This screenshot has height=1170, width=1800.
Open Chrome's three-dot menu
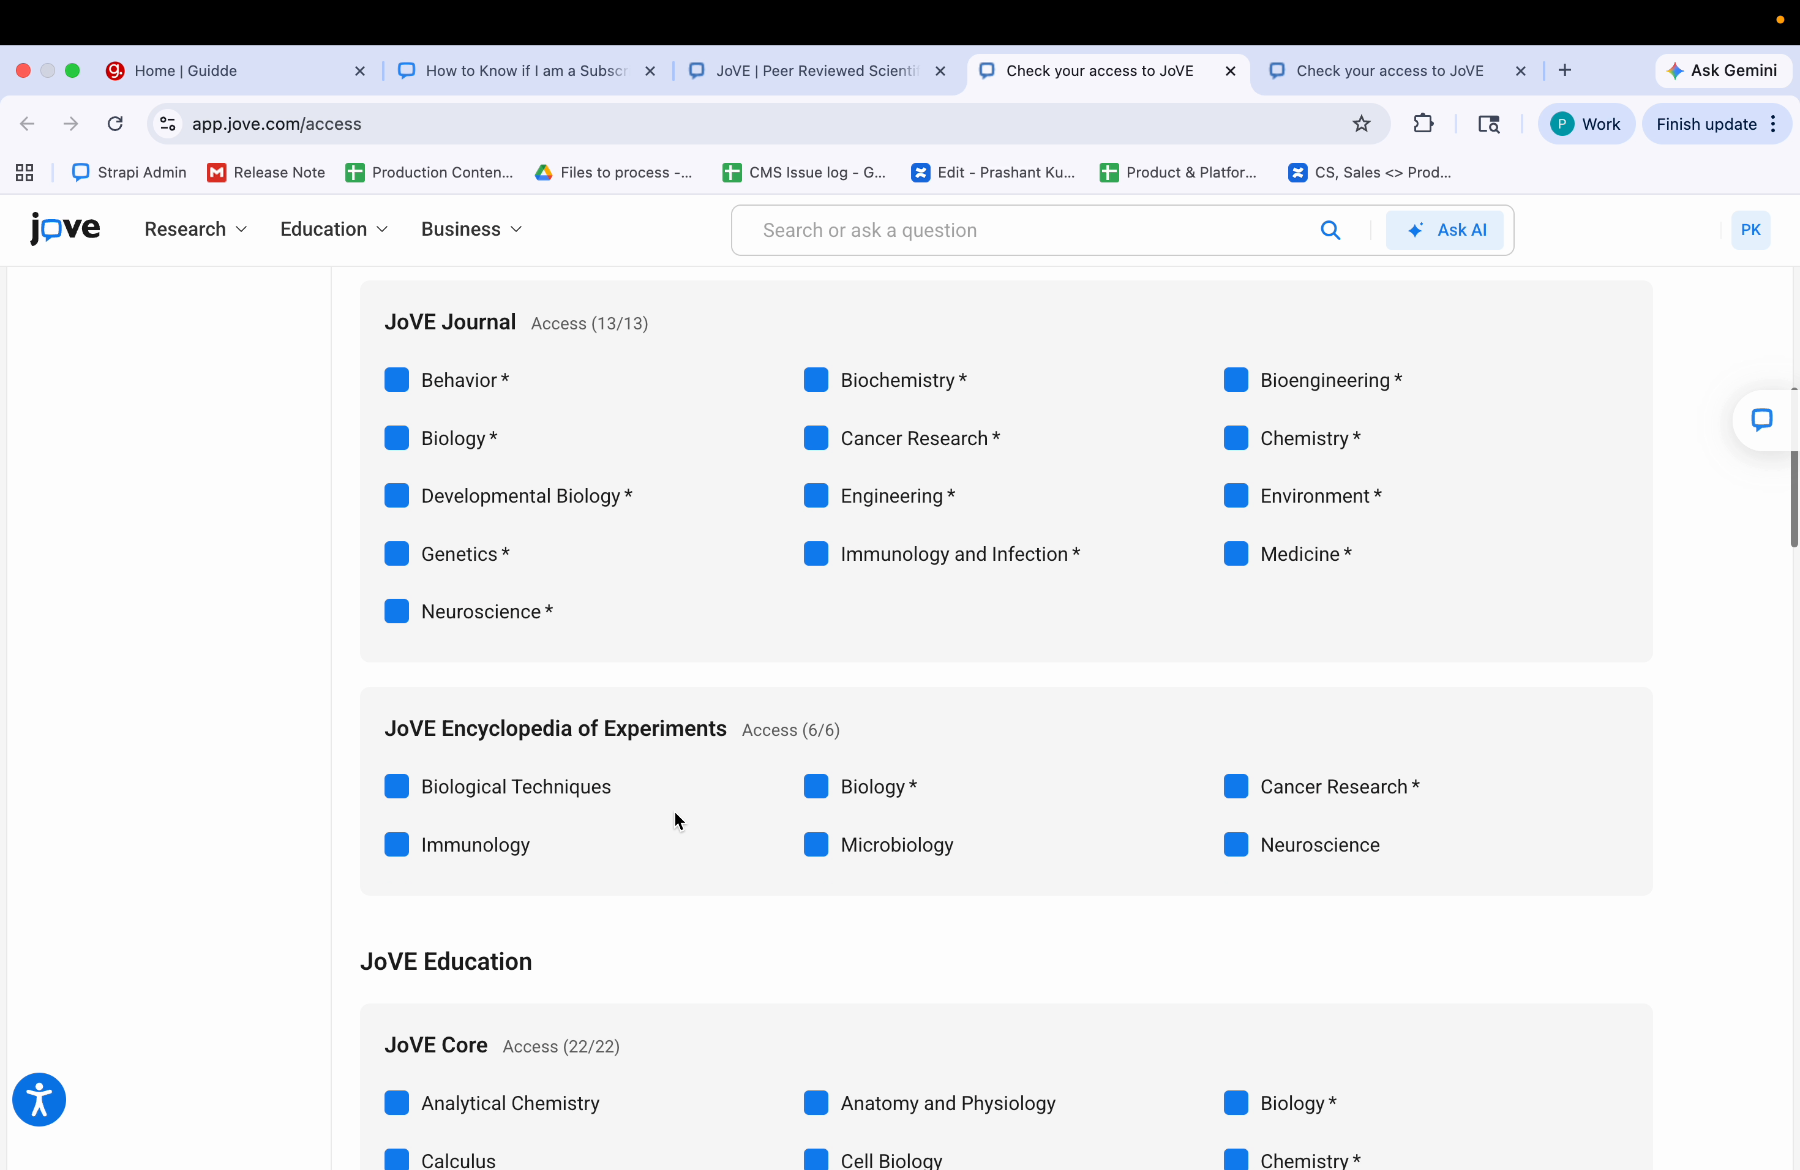pos(1773,124)
